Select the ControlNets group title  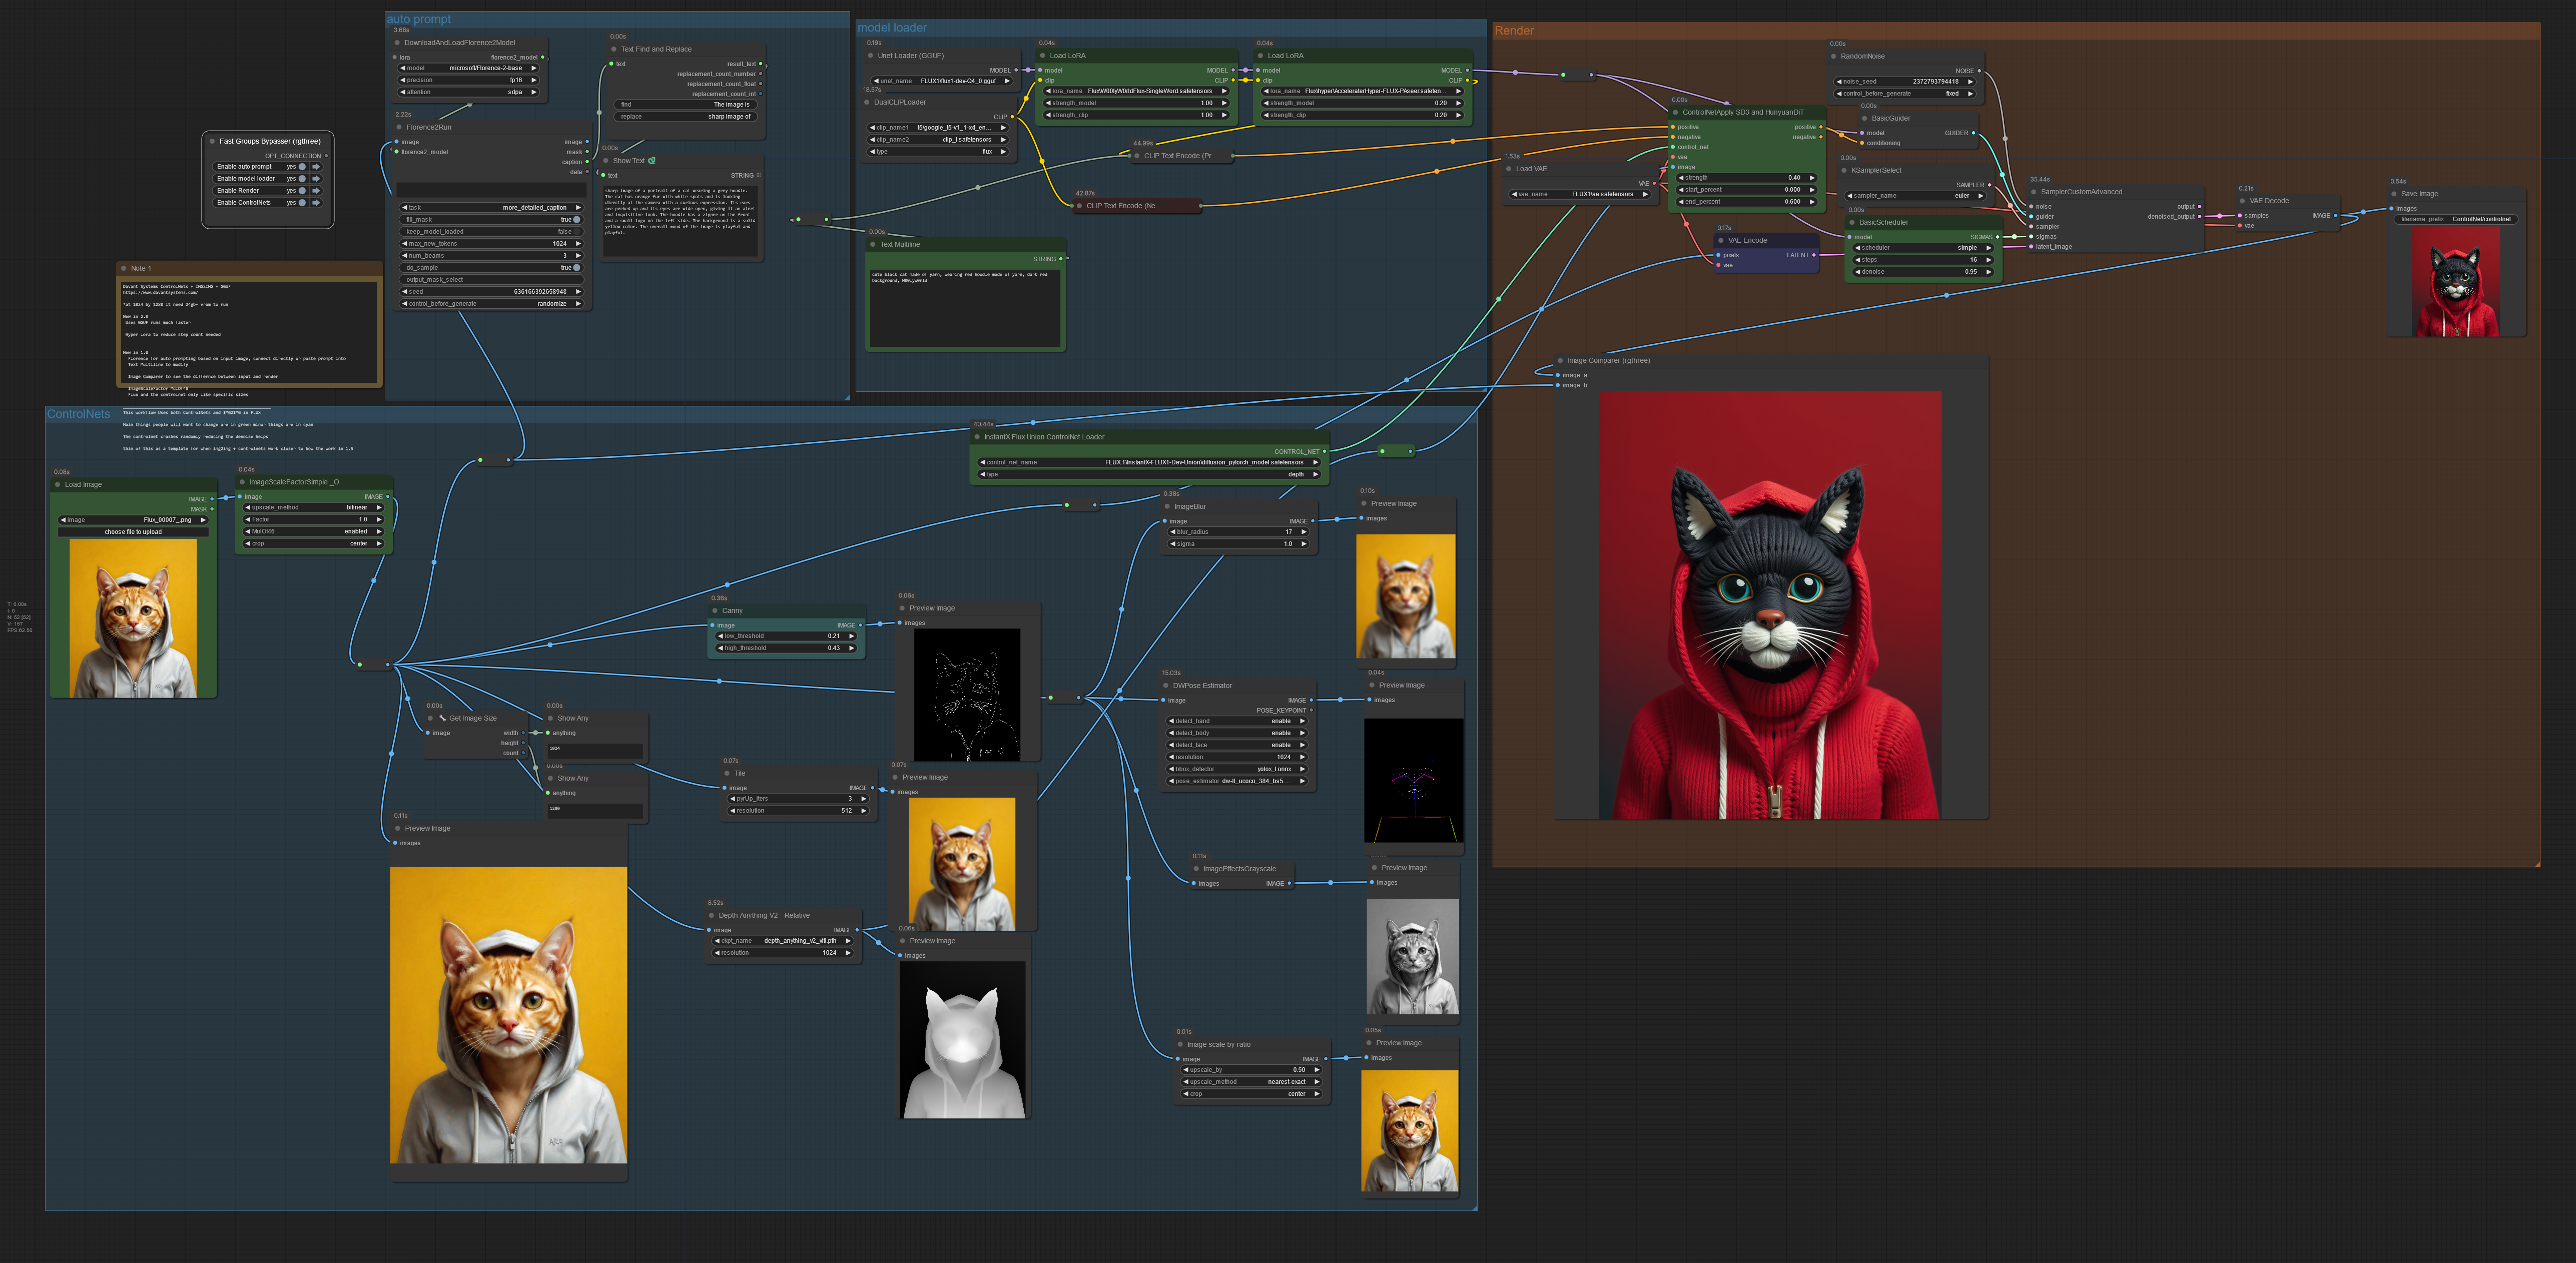(78, 414)
